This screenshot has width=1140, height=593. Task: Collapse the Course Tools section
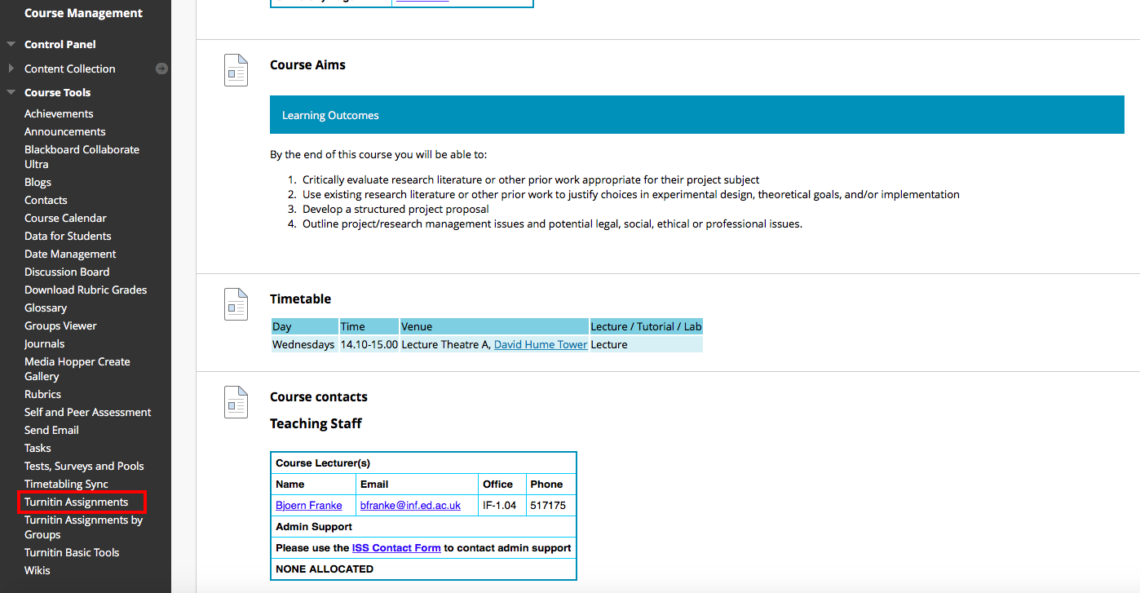pyautogui.click(x=9, y=92)
